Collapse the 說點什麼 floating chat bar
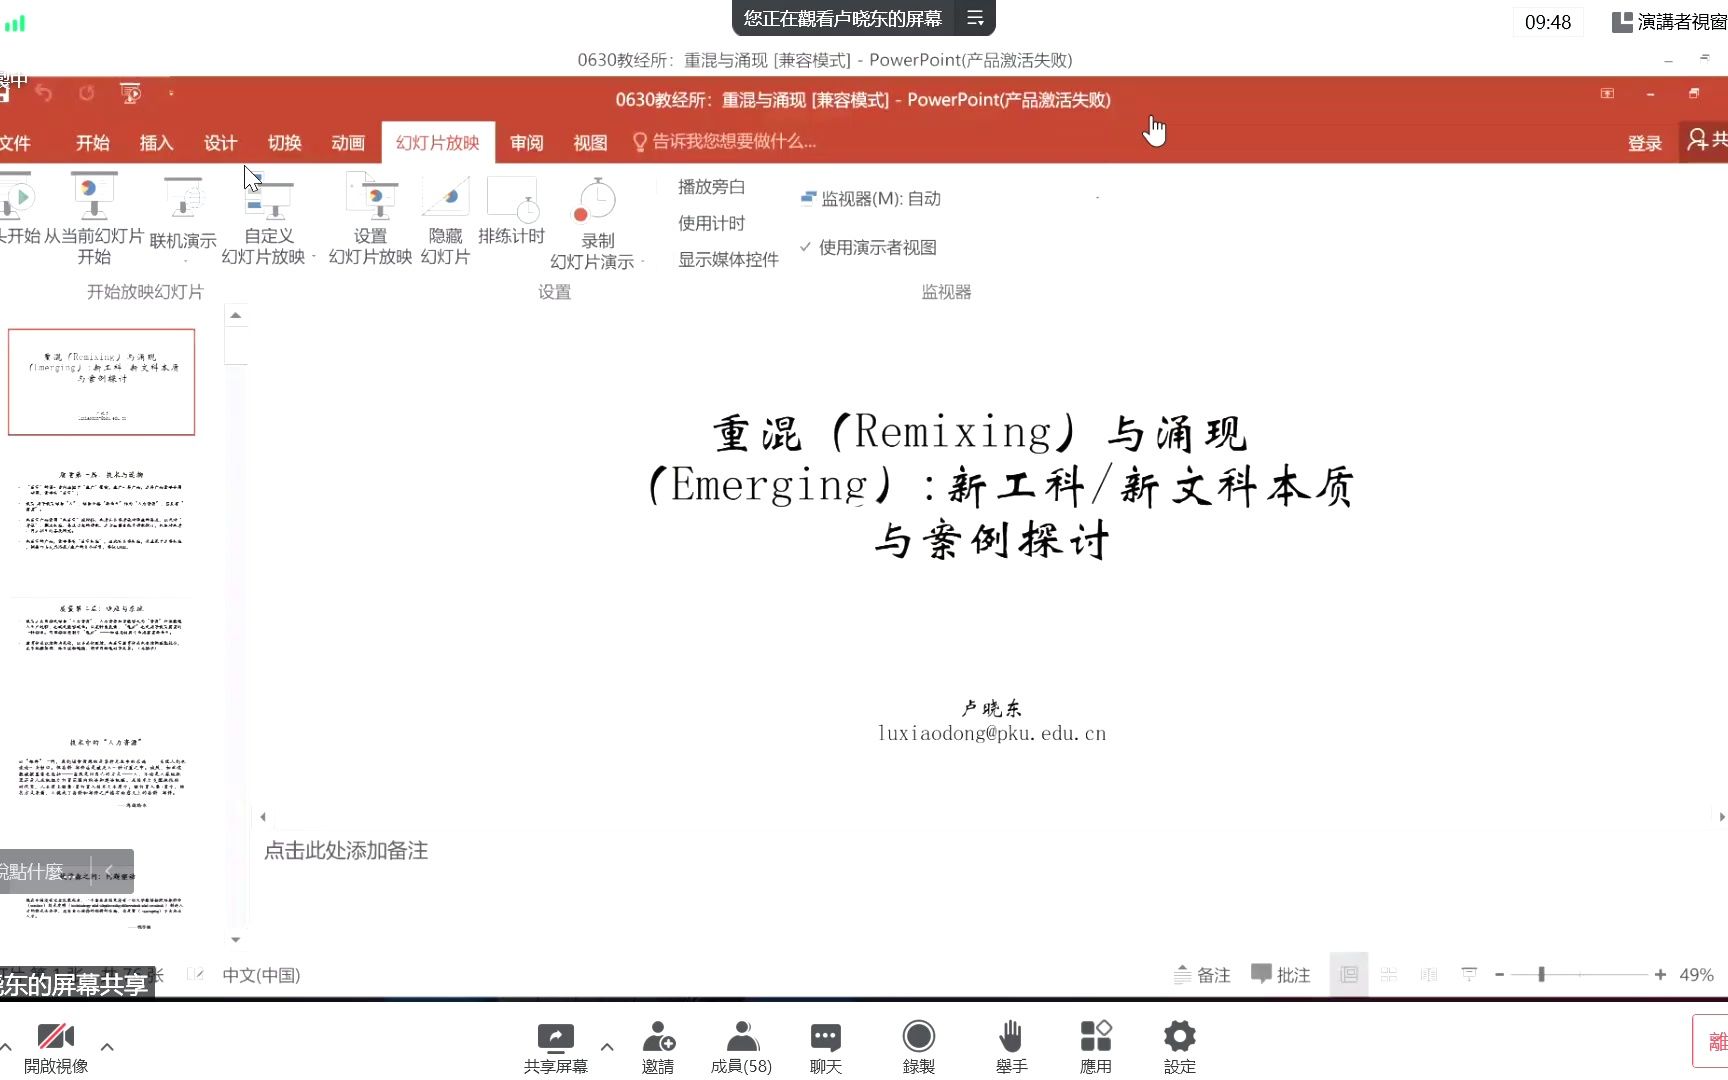This screenshot has width=1728, height=1080. [109, 870]
